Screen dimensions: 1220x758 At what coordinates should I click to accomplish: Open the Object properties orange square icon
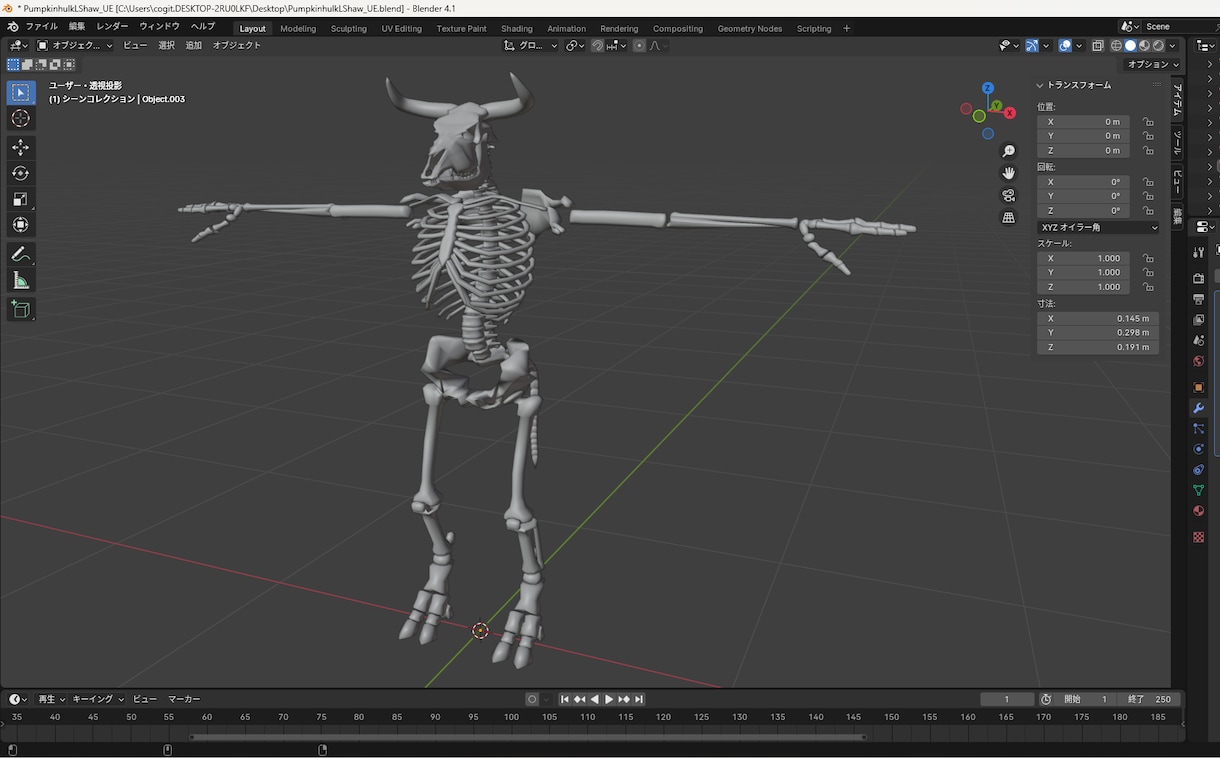pos(1198,388)
